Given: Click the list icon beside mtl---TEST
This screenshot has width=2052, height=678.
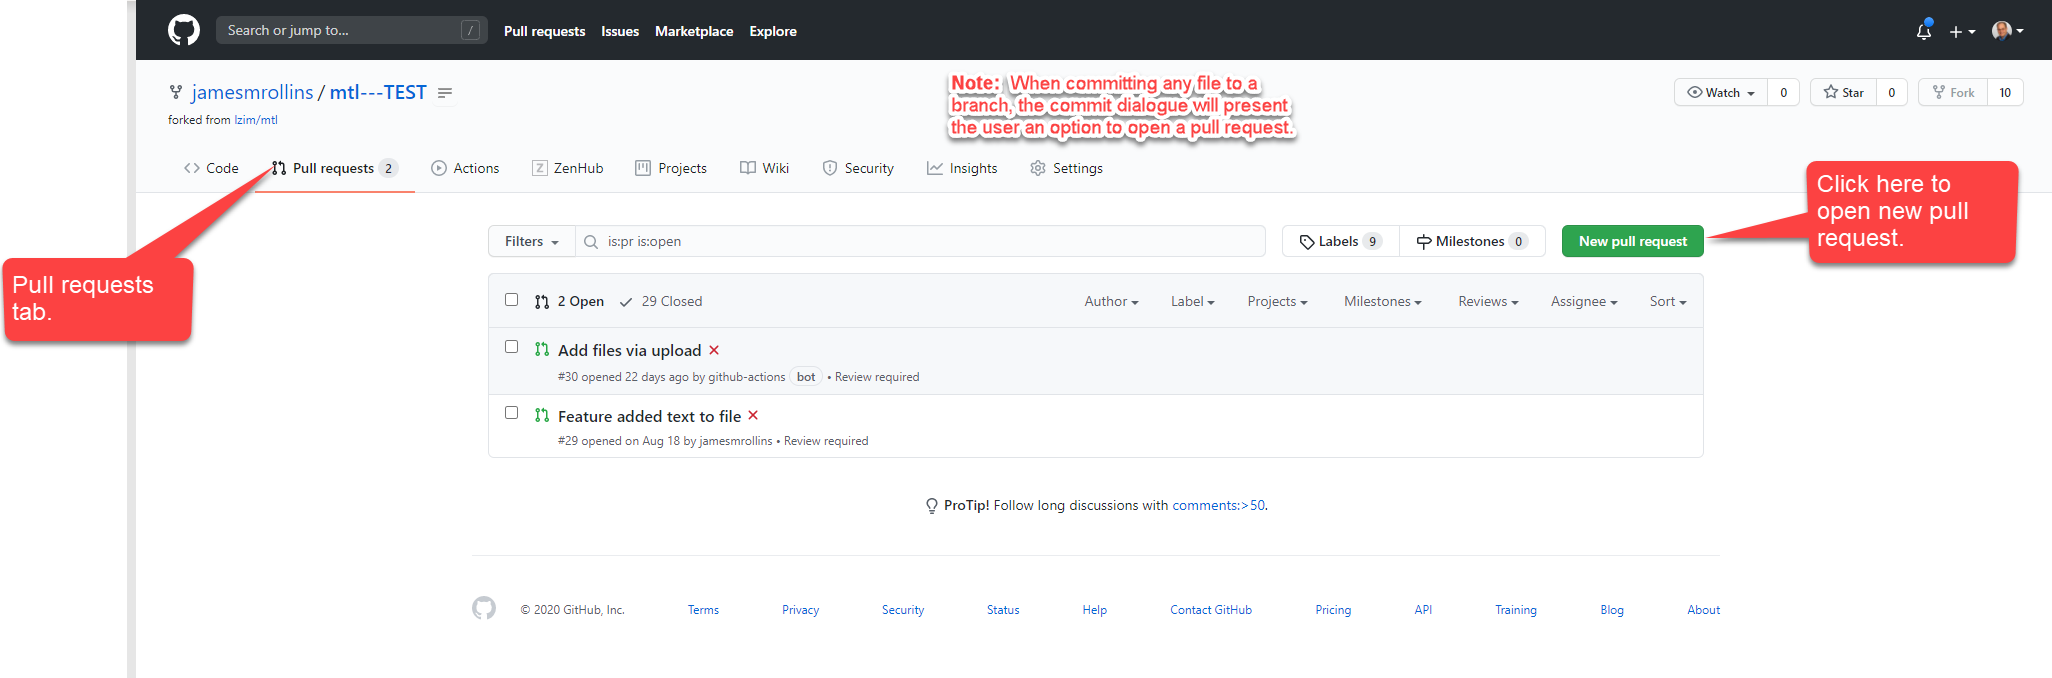Looking at the screenshot, I should (445, 93).
